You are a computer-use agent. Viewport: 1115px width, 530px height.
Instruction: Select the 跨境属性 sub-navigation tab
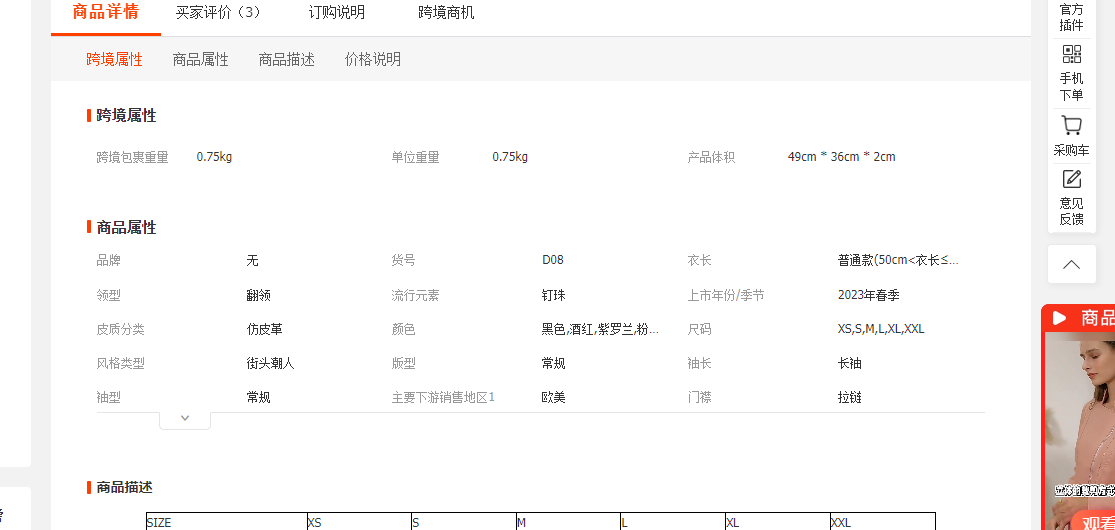[114, 60]
